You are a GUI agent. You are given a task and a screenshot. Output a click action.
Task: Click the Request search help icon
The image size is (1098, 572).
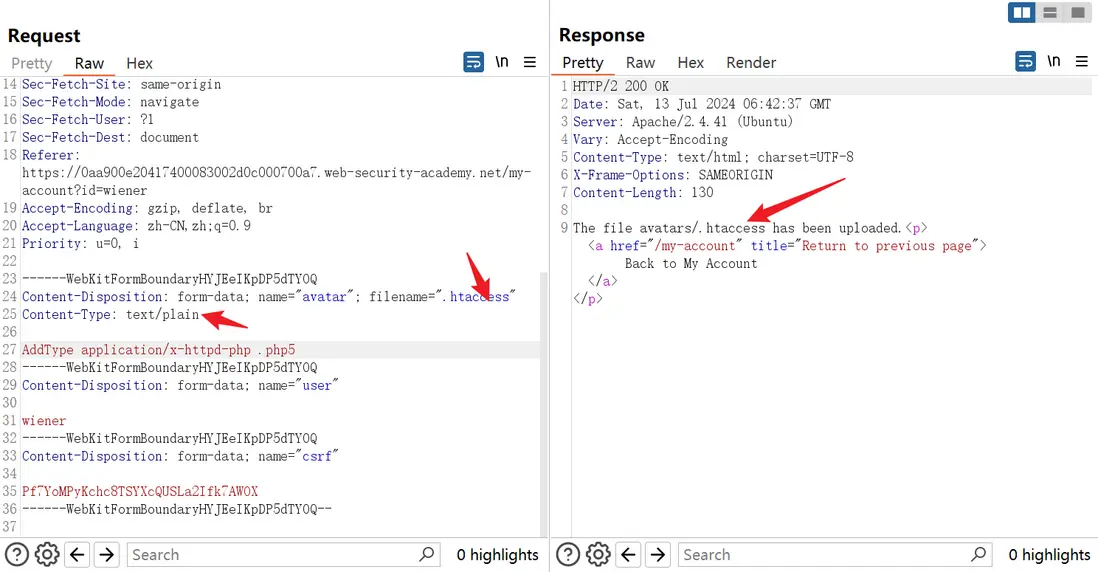[17, 554]
